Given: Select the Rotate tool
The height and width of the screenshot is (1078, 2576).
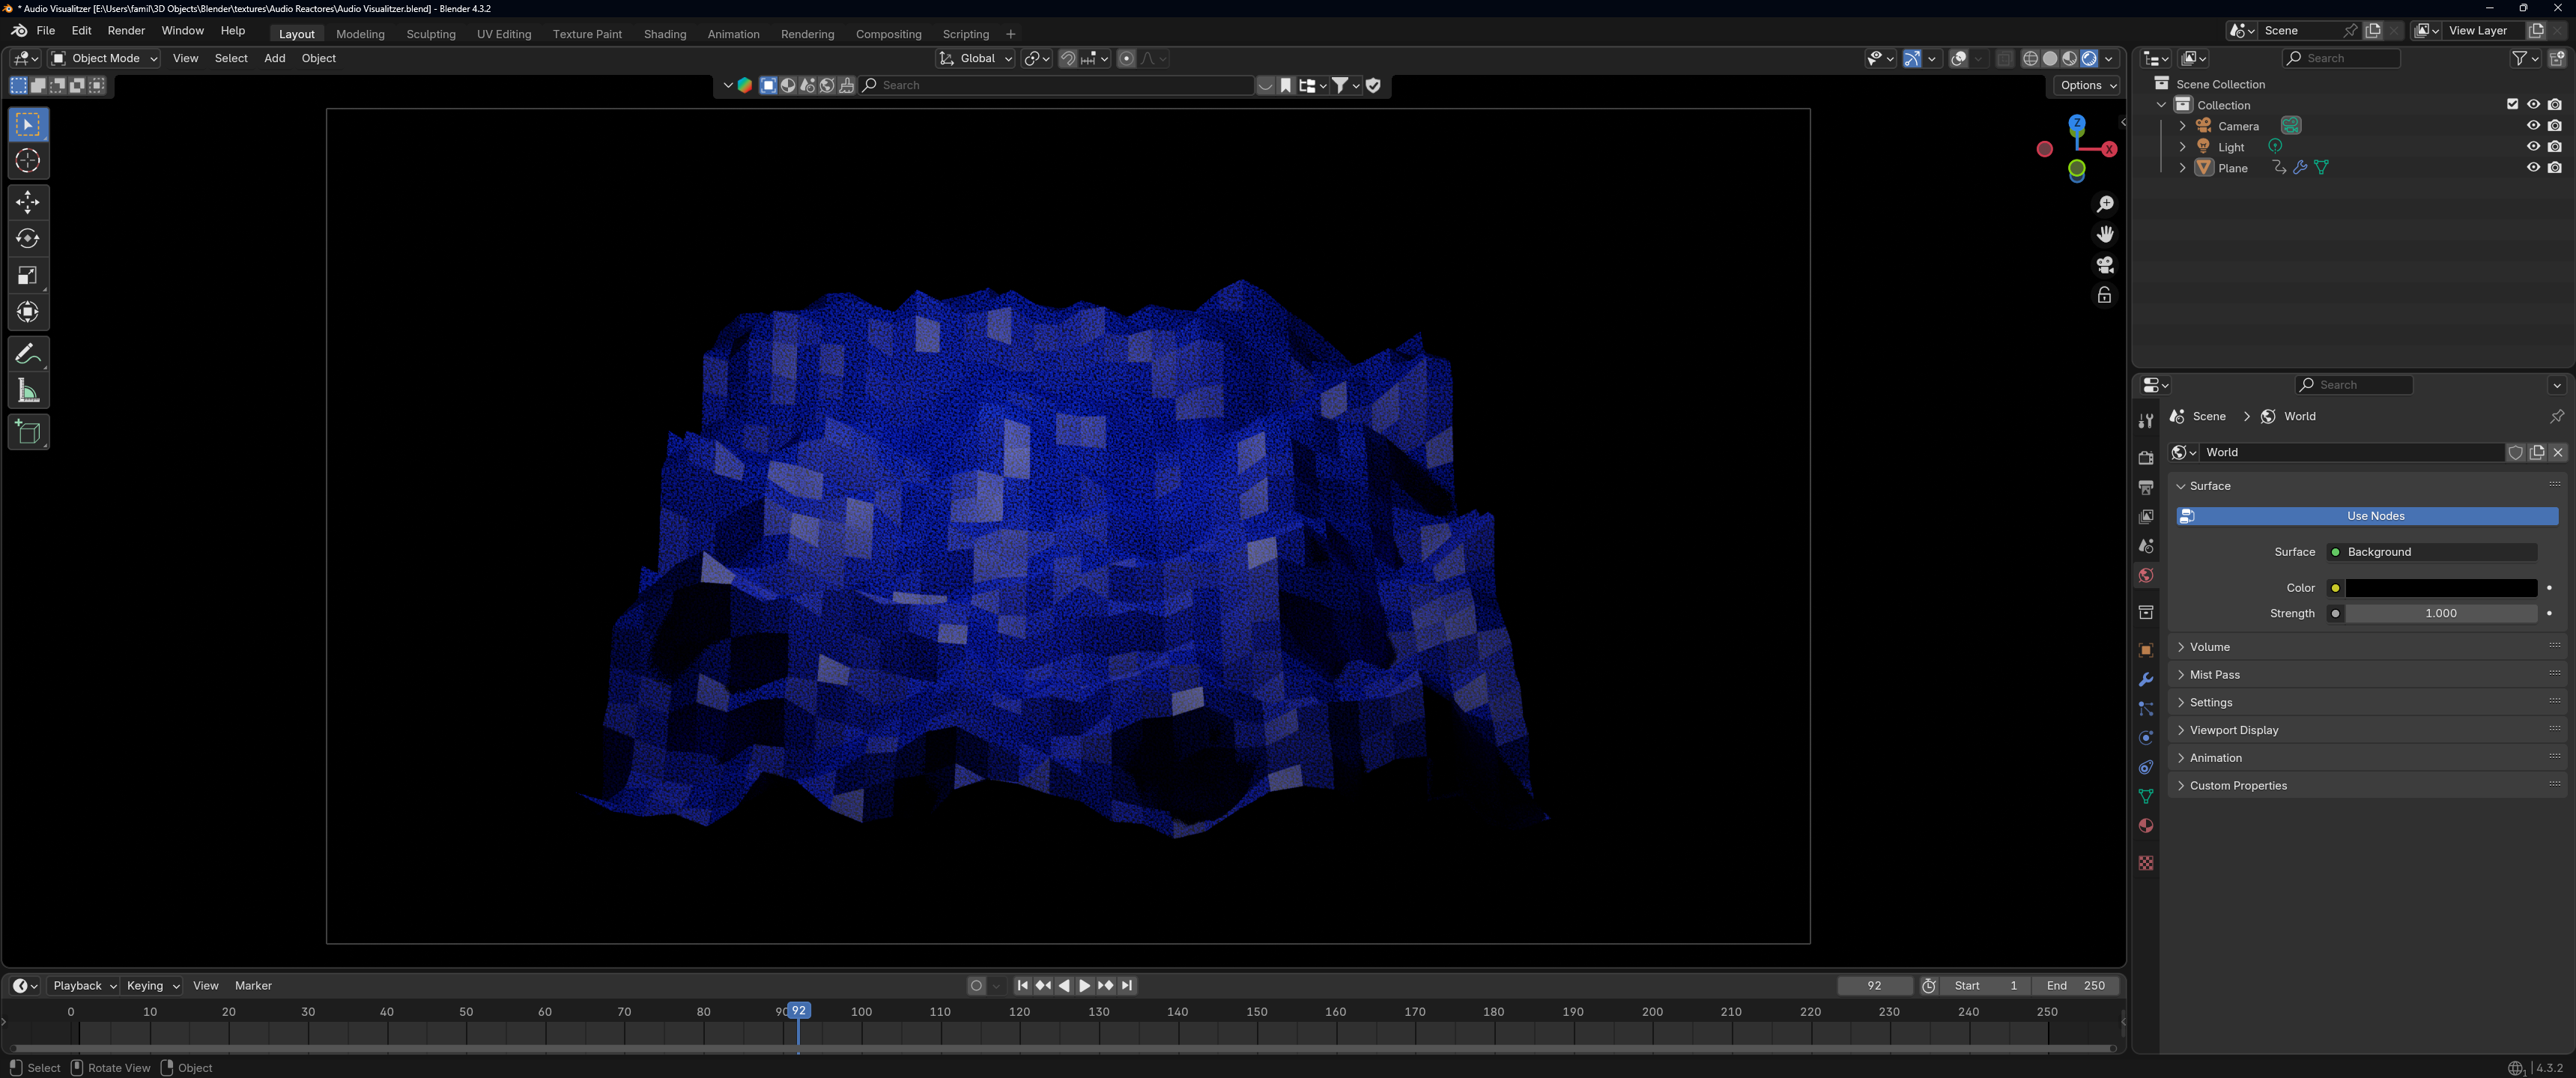Looking at the screenshot, I should coord(28,239).
